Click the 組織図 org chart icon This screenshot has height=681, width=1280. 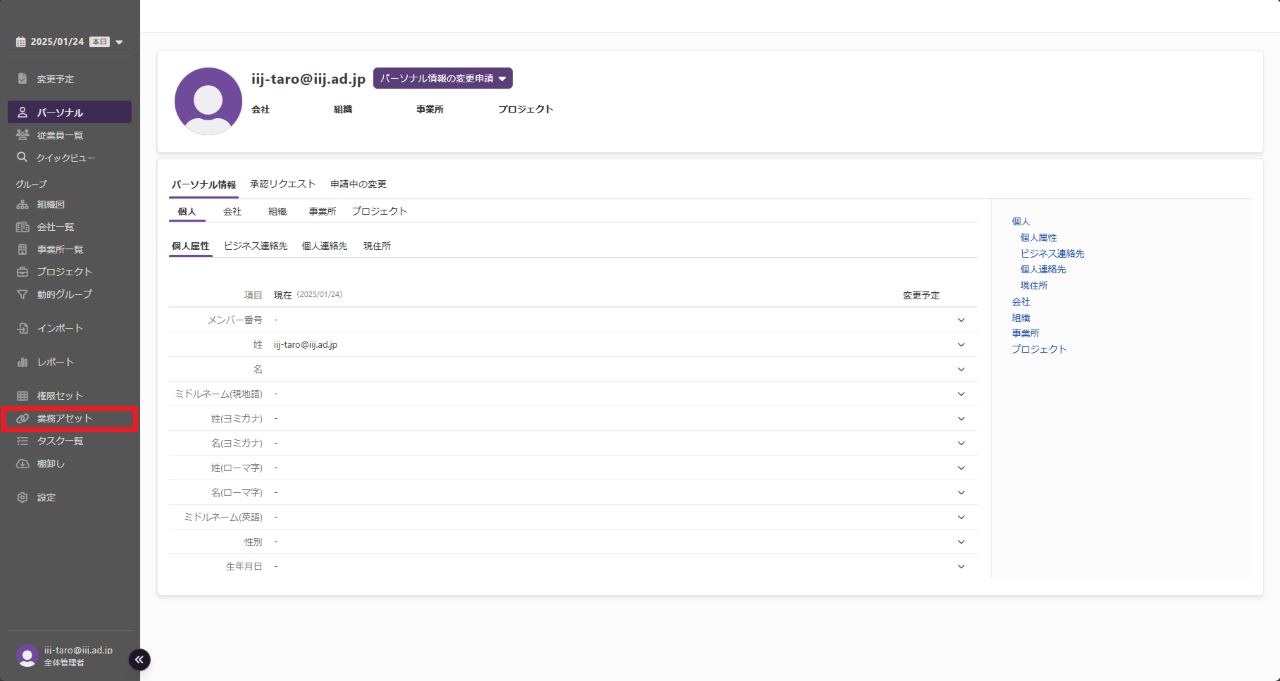coord(23,205)
